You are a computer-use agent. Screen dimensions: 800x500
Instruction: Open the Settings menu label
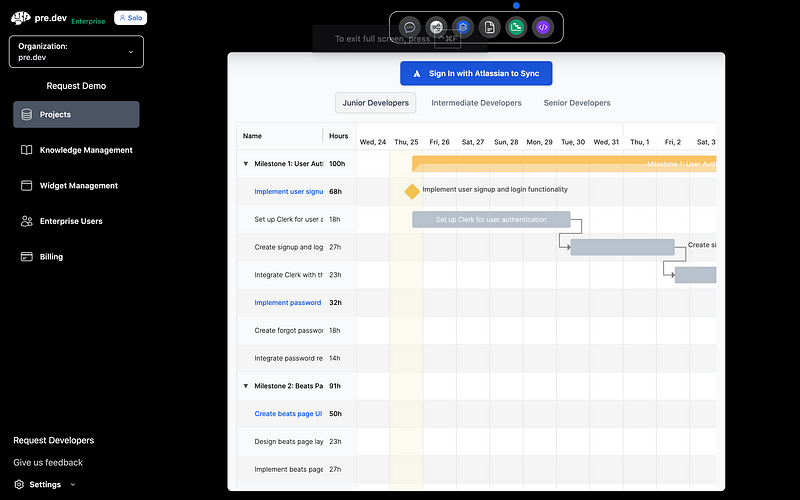(45, 485)
